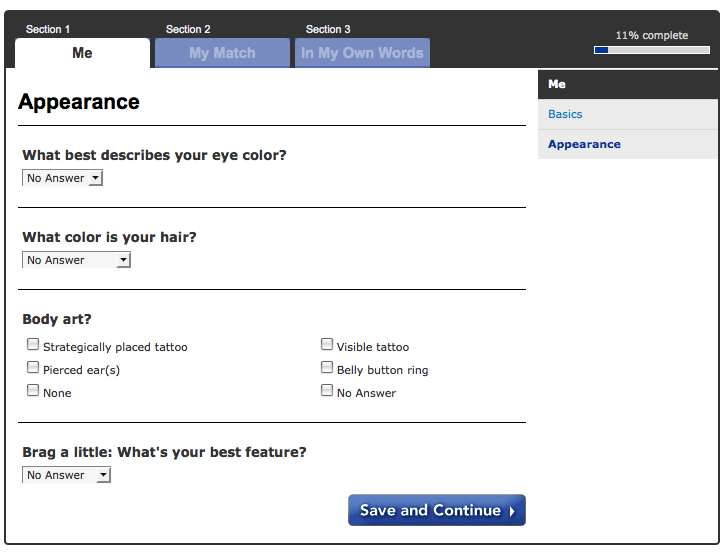727x553 pixels.
Task: Click the Appearance page heading
Action: 79,102
